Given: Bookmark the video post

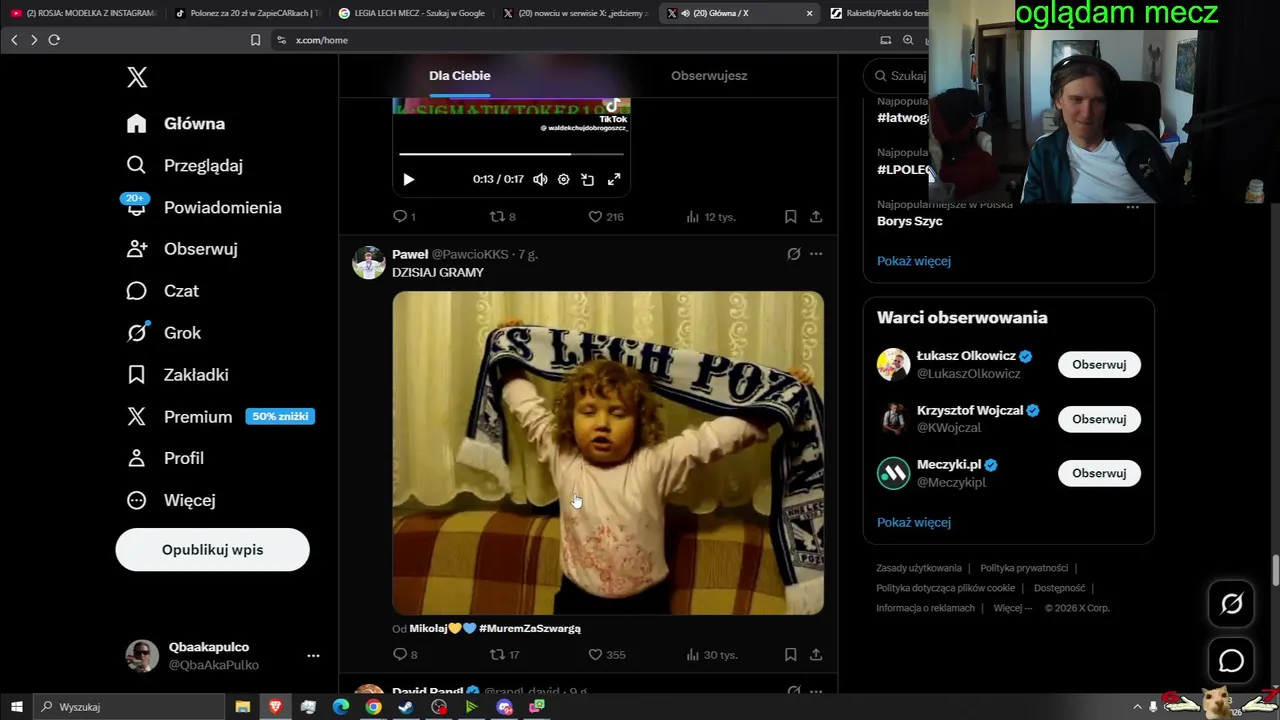Looking at the screenshot, I should (790, 216).
